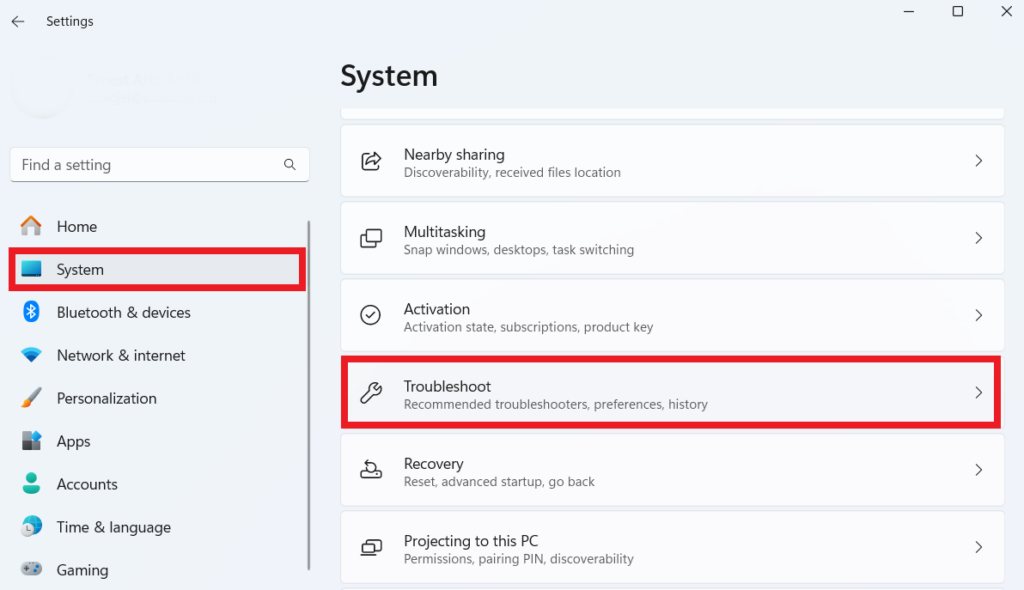
Task: Open Apps settings
Action: [73, 442]
